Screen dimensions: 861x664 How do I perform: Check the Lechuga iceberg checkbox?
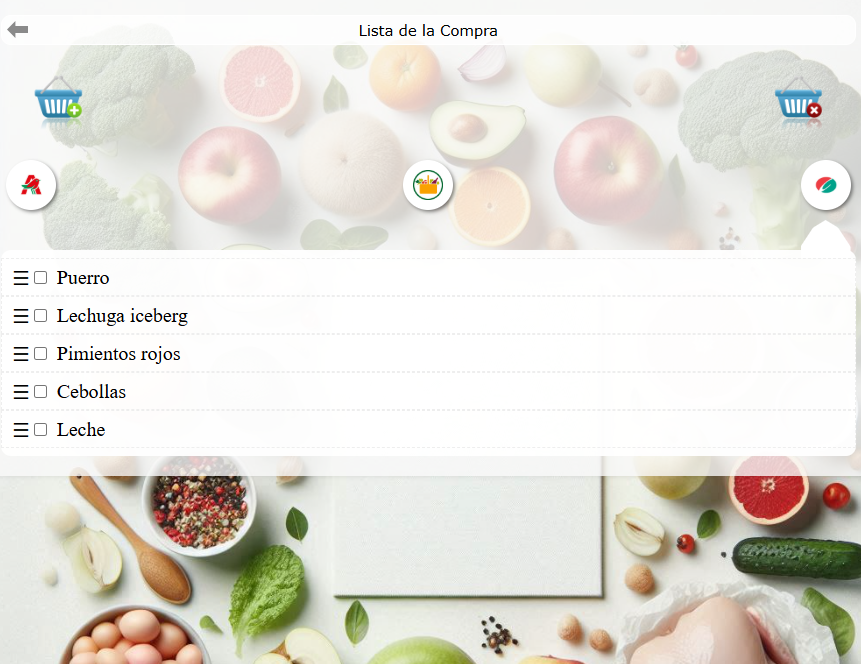click(x=41, y=315)
